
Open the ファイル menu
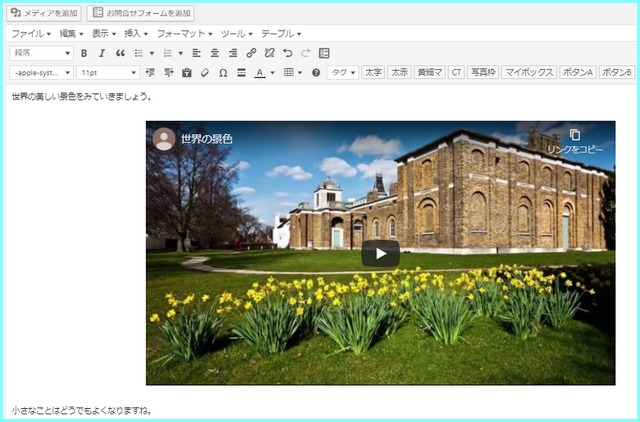coord(31,33)
